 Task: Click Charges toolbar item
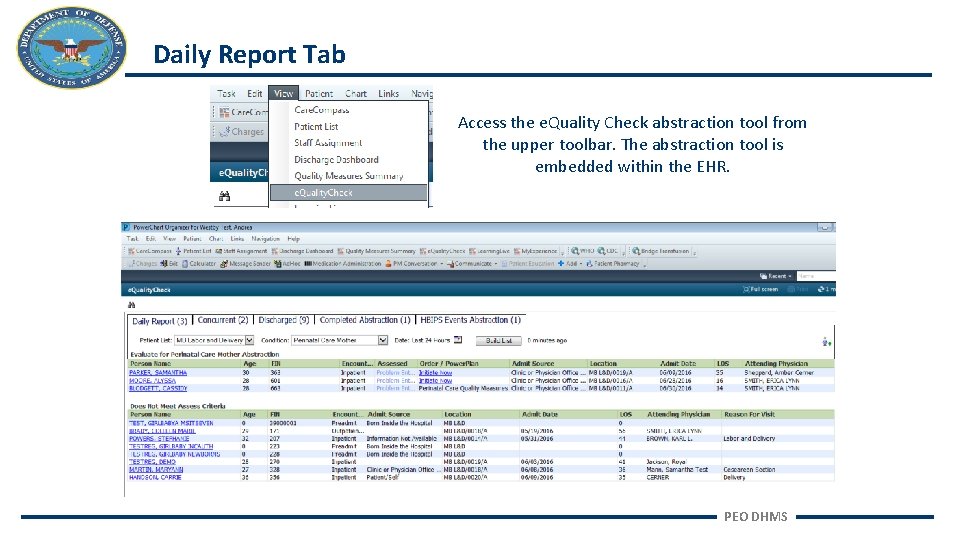point(142,264)
